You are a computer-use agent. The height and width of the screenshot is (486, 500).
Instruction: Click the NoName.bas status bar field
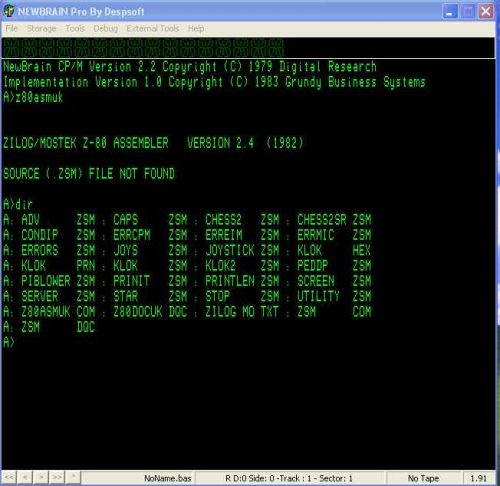(x=139, y=478)
